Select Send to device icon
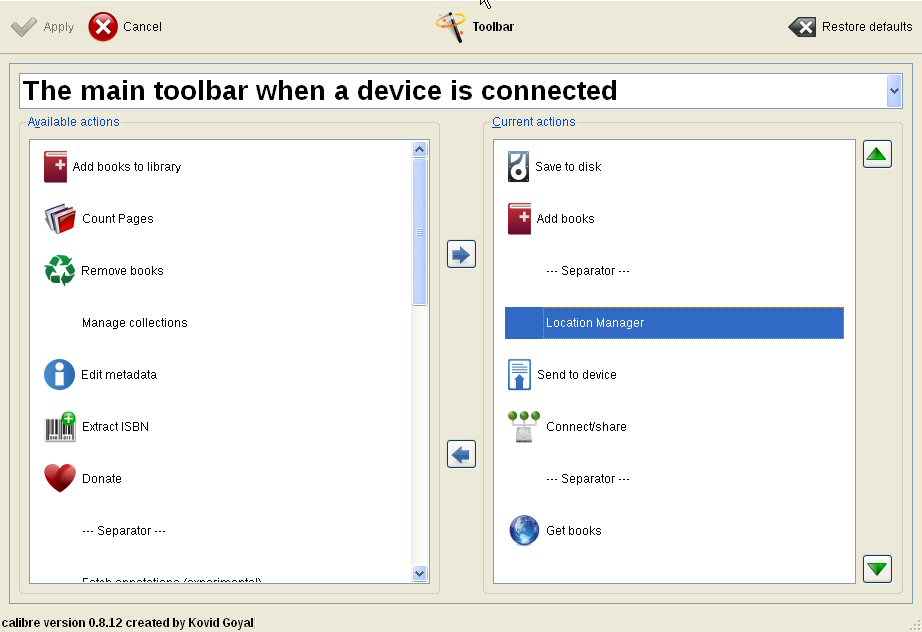 click(x=519, y=374)
